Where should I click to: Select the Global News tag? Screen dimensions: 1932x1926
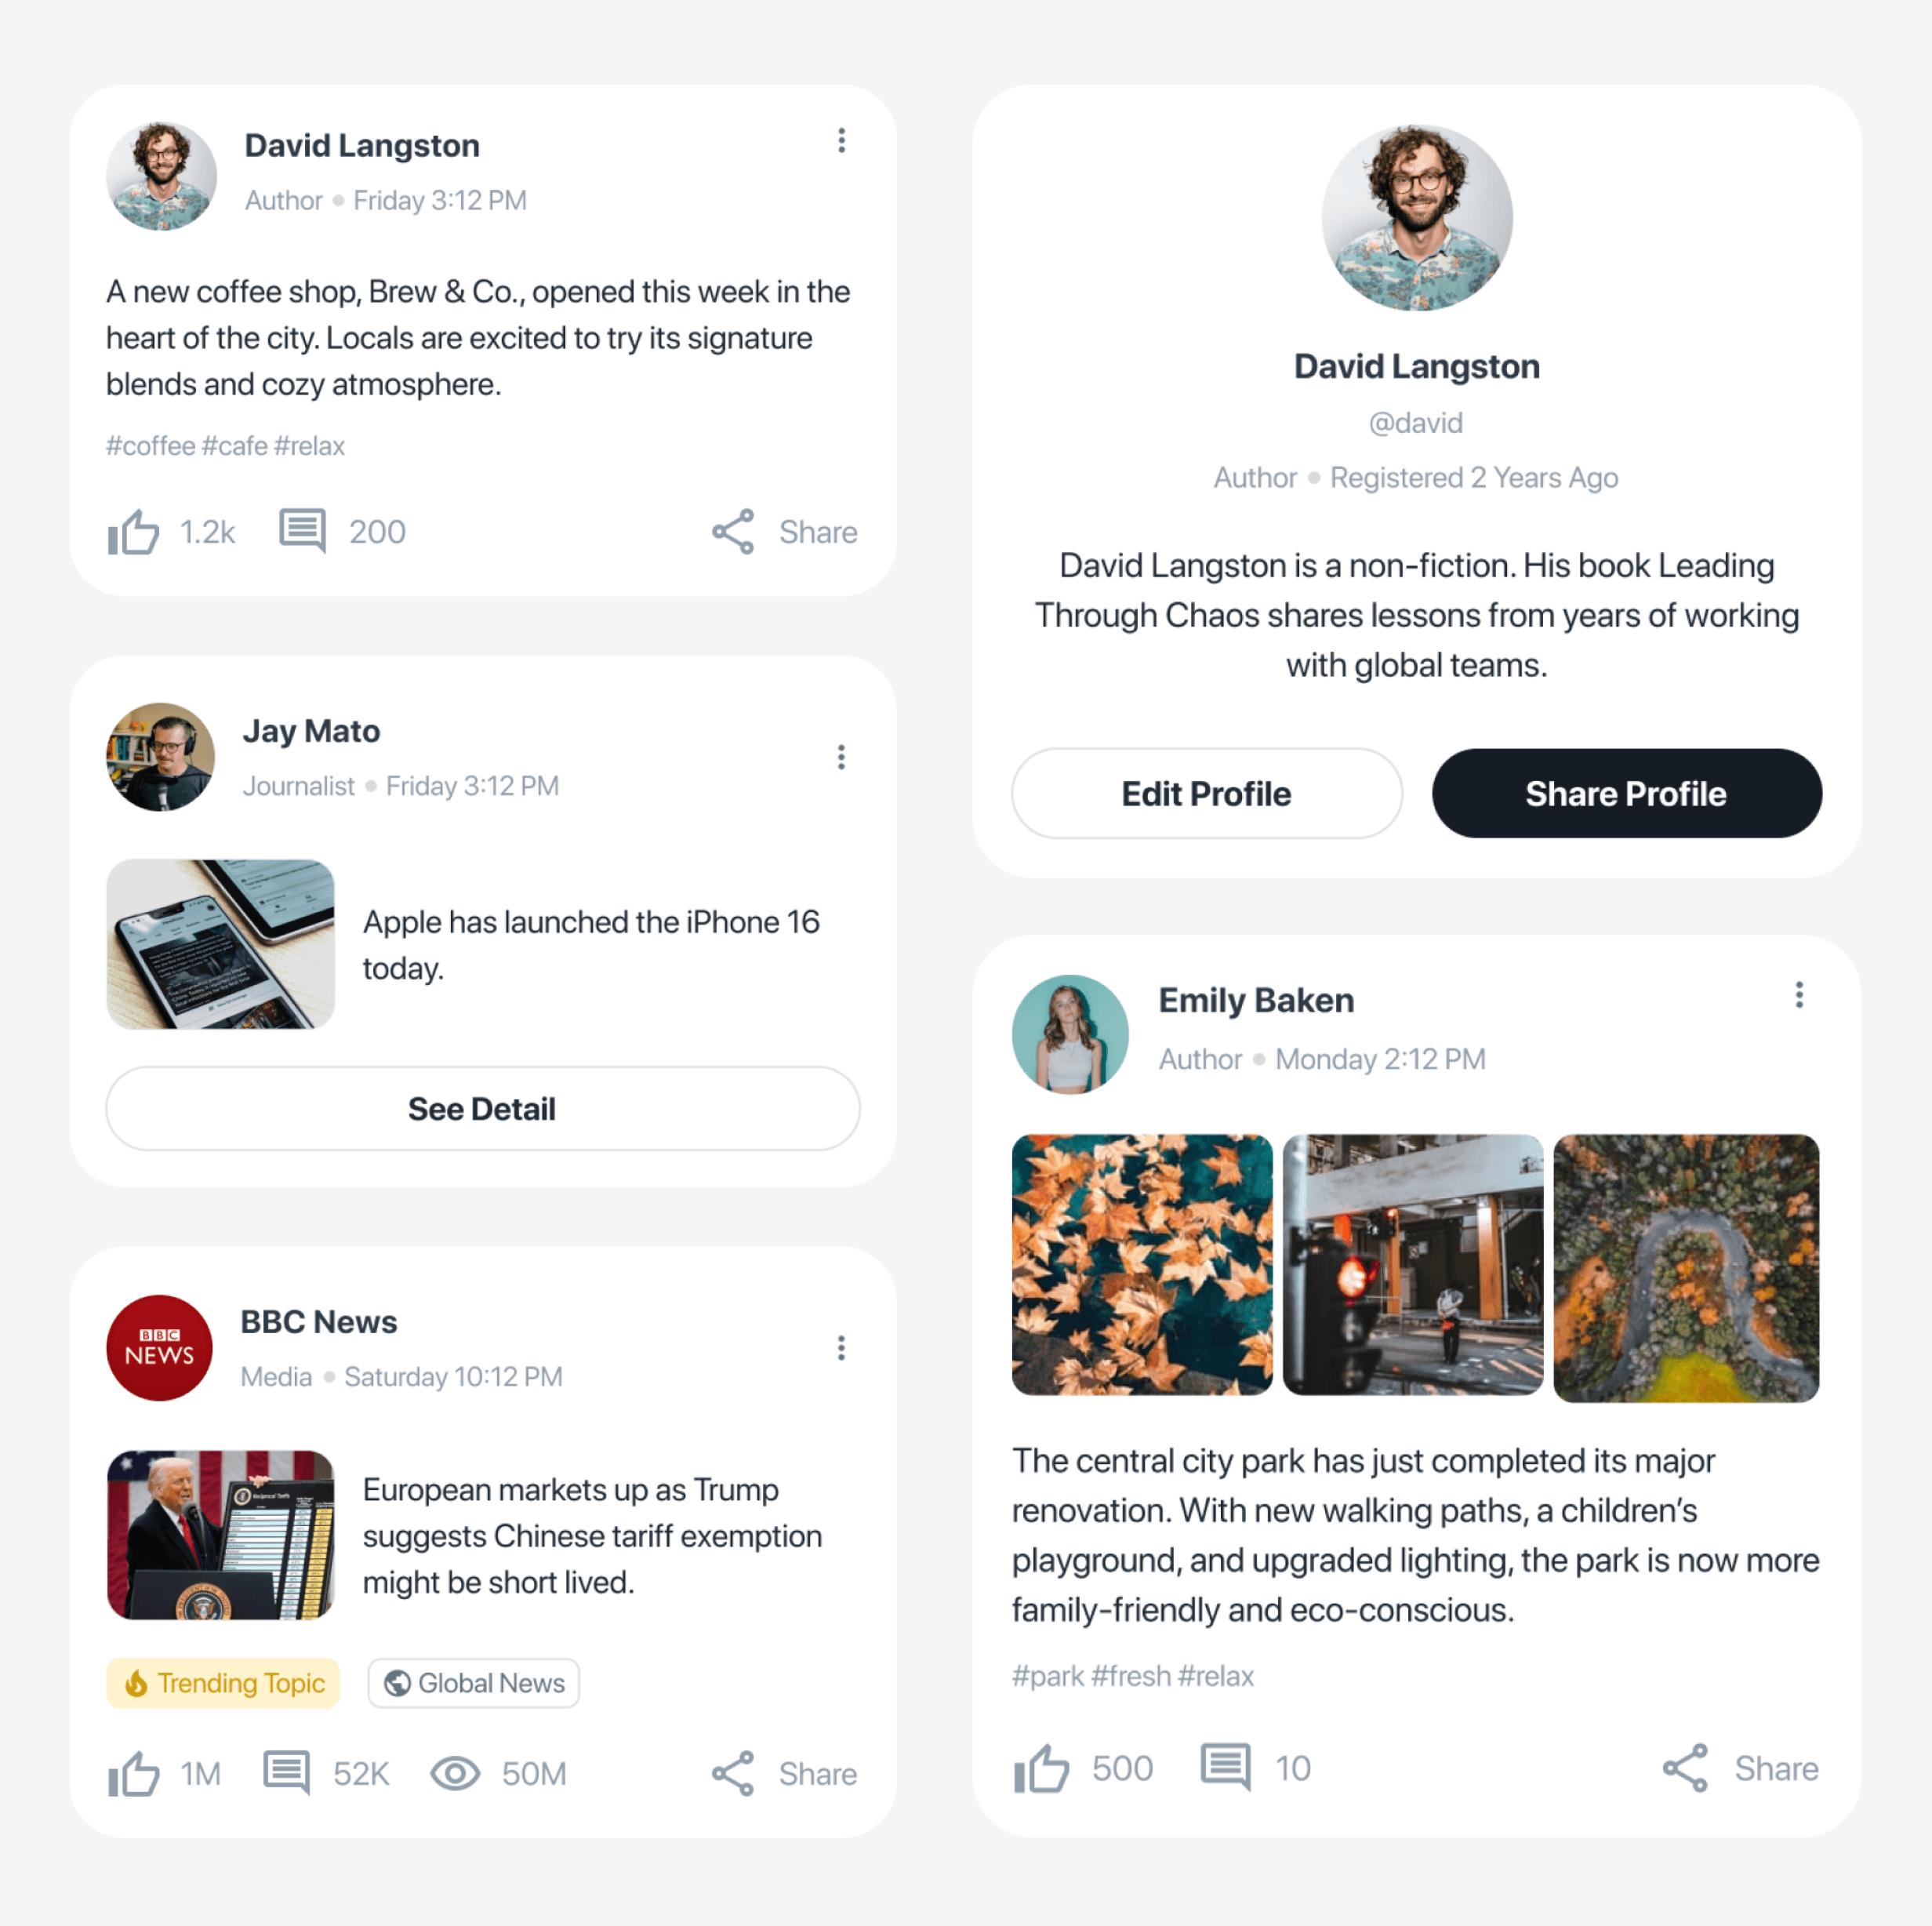tap(474, 1683)
